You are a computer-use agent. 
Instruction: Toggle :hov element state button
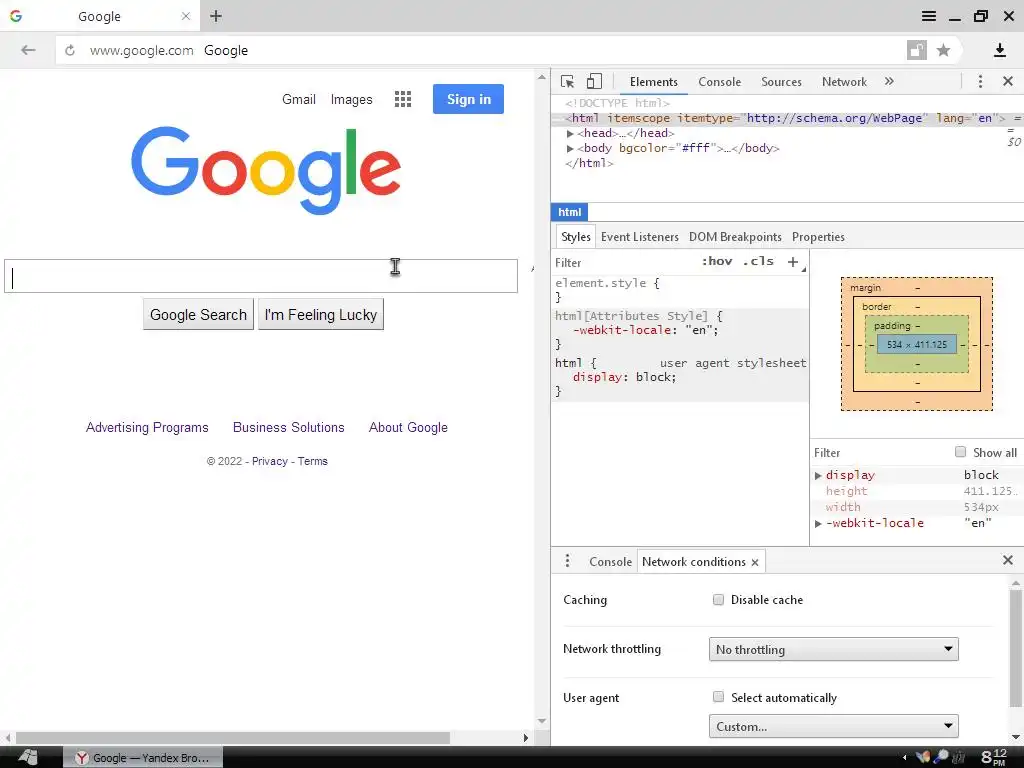tap(716, 261)
